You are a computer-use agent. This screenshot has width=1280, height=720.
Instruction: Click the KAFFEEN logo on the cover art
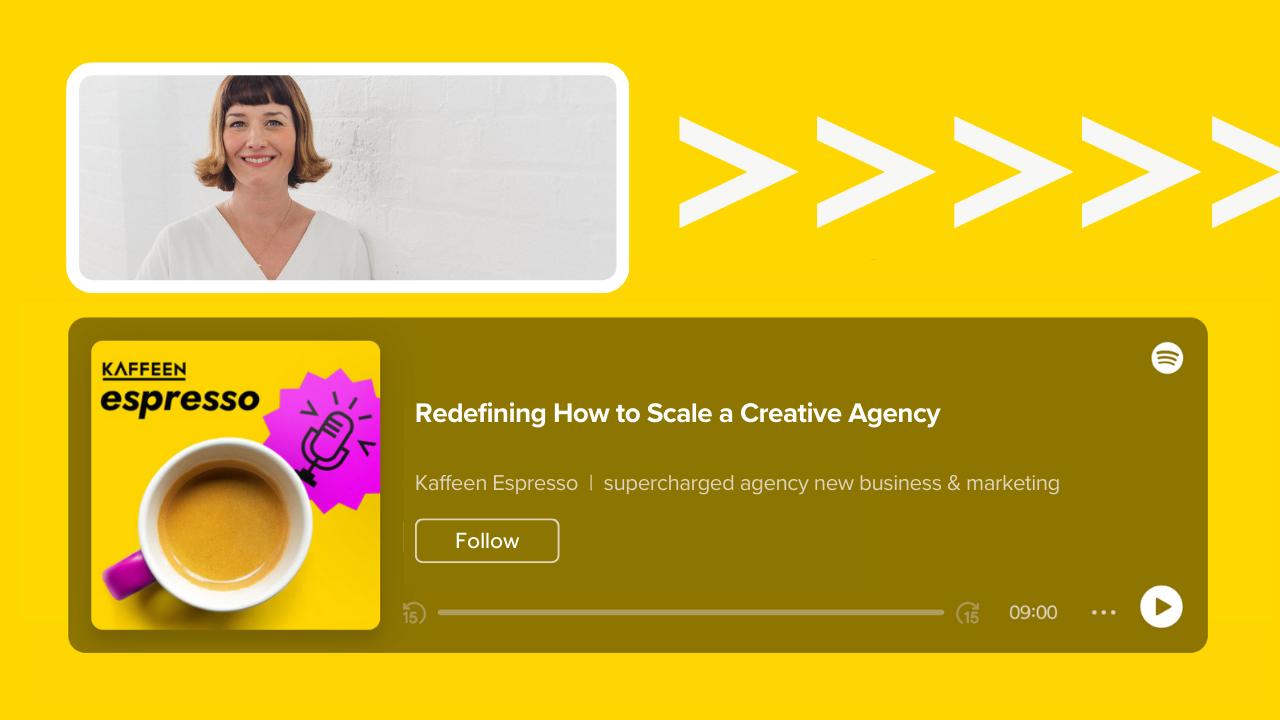pyautogui.click(x=144, y=370)
